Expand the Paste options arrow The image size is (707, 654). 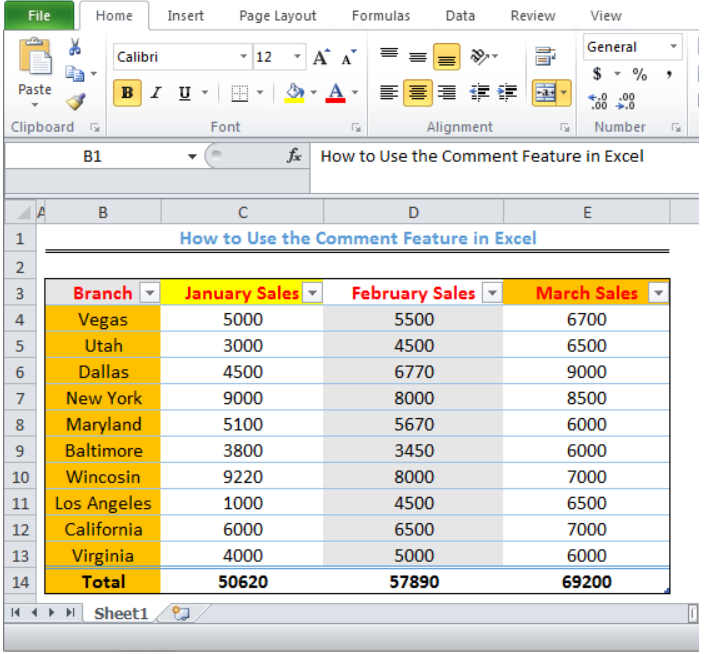pos(35,105)
